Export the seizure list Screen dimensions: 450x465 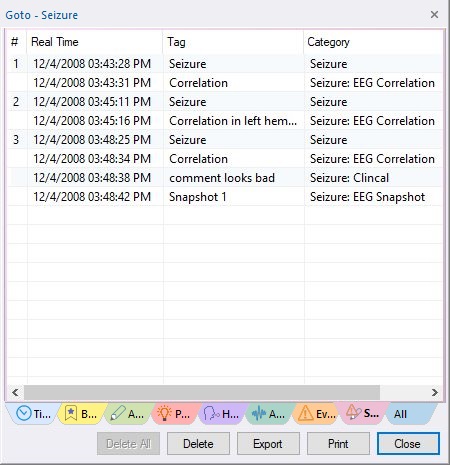coord(268,444)
